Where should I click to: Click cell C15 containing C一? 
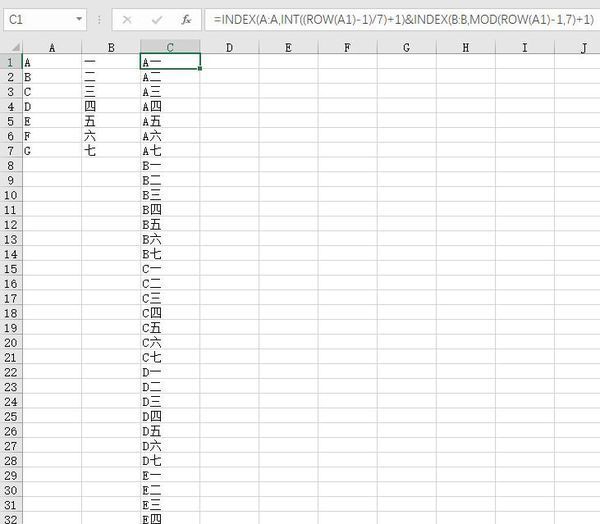pos(170,269)
